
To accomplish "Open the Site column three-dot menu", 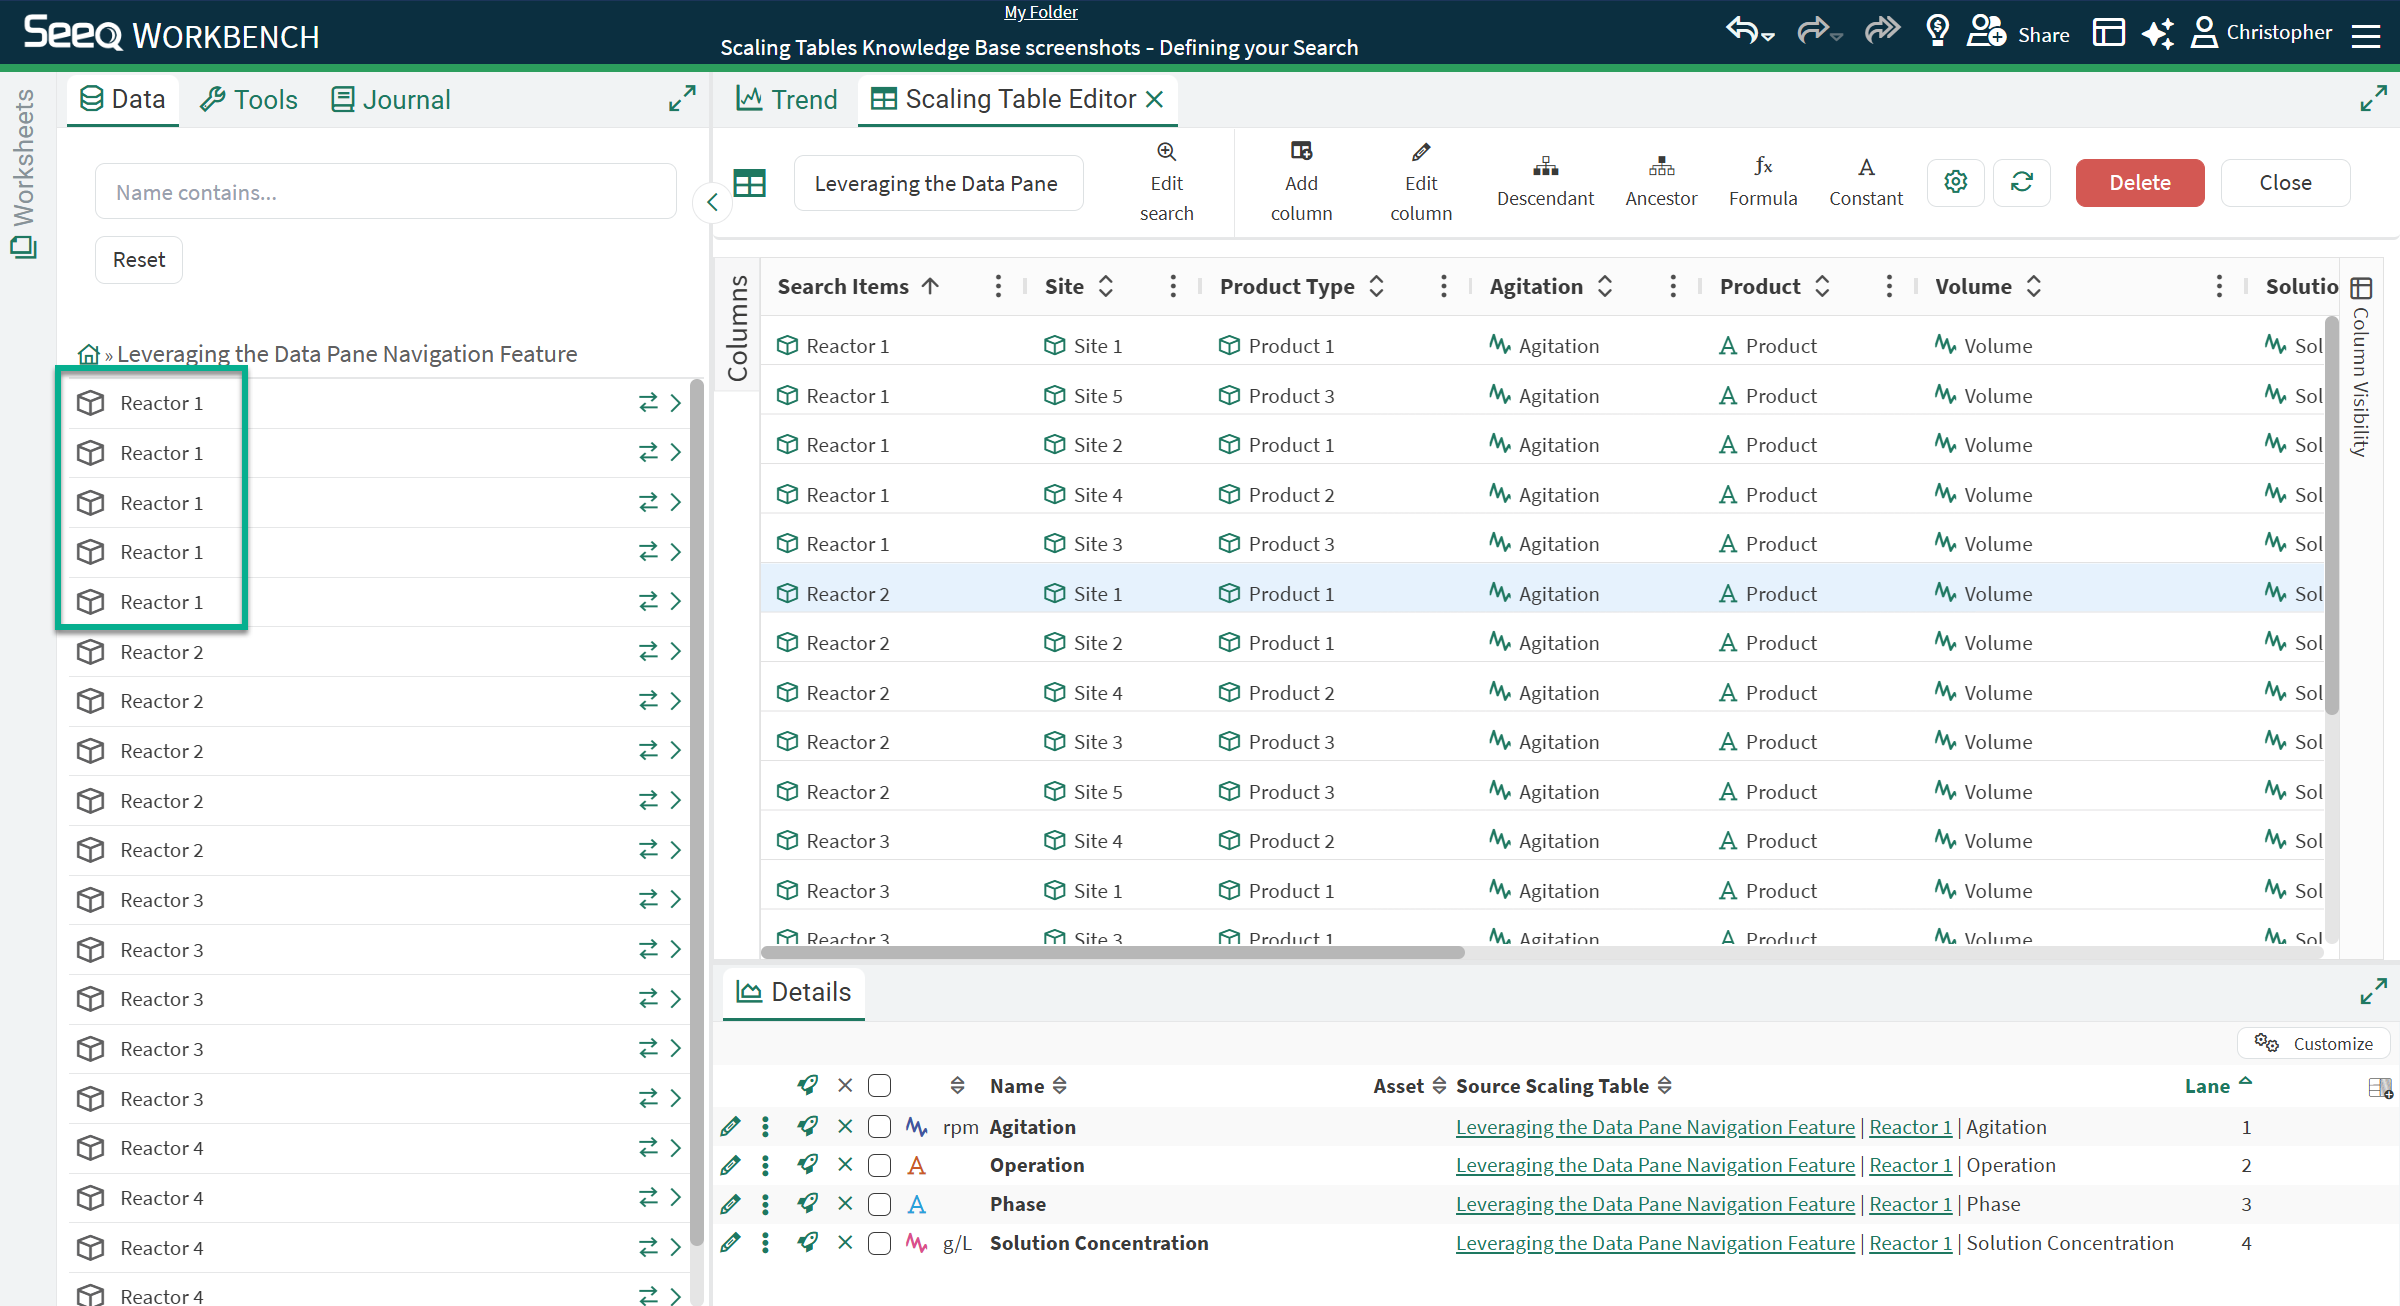I will pyautogui.click(x=1172, y=287).
